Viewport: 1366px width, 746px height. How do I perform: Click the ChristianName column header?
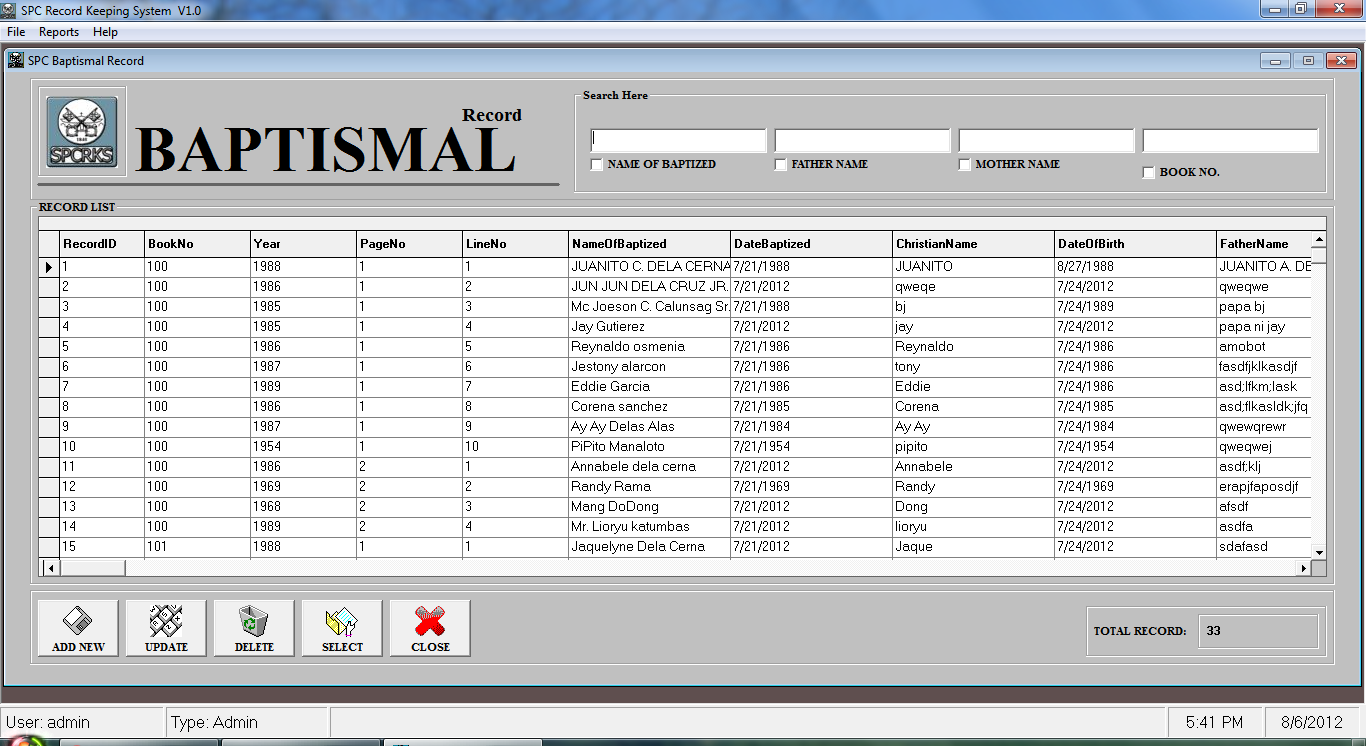(973, 244)
